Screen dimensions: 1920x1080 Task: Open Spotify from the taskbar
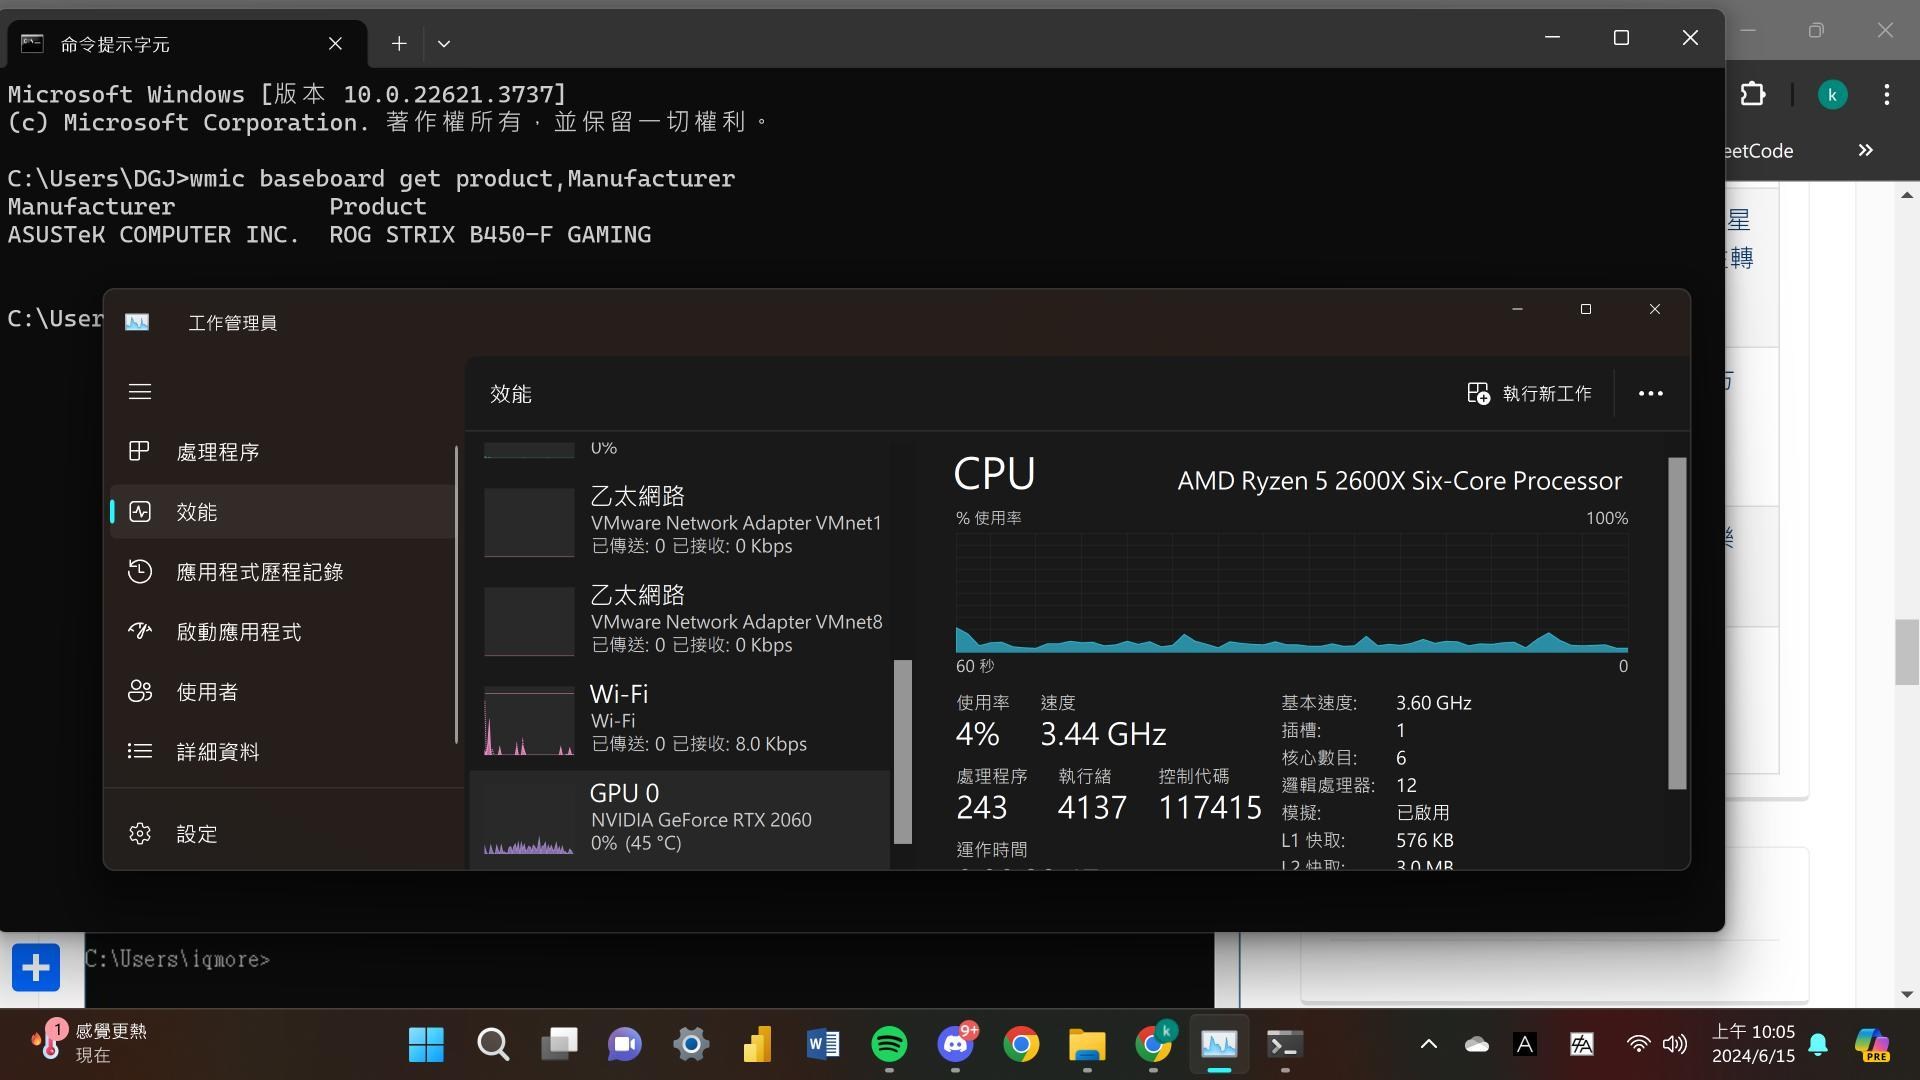click(889, 1045)
